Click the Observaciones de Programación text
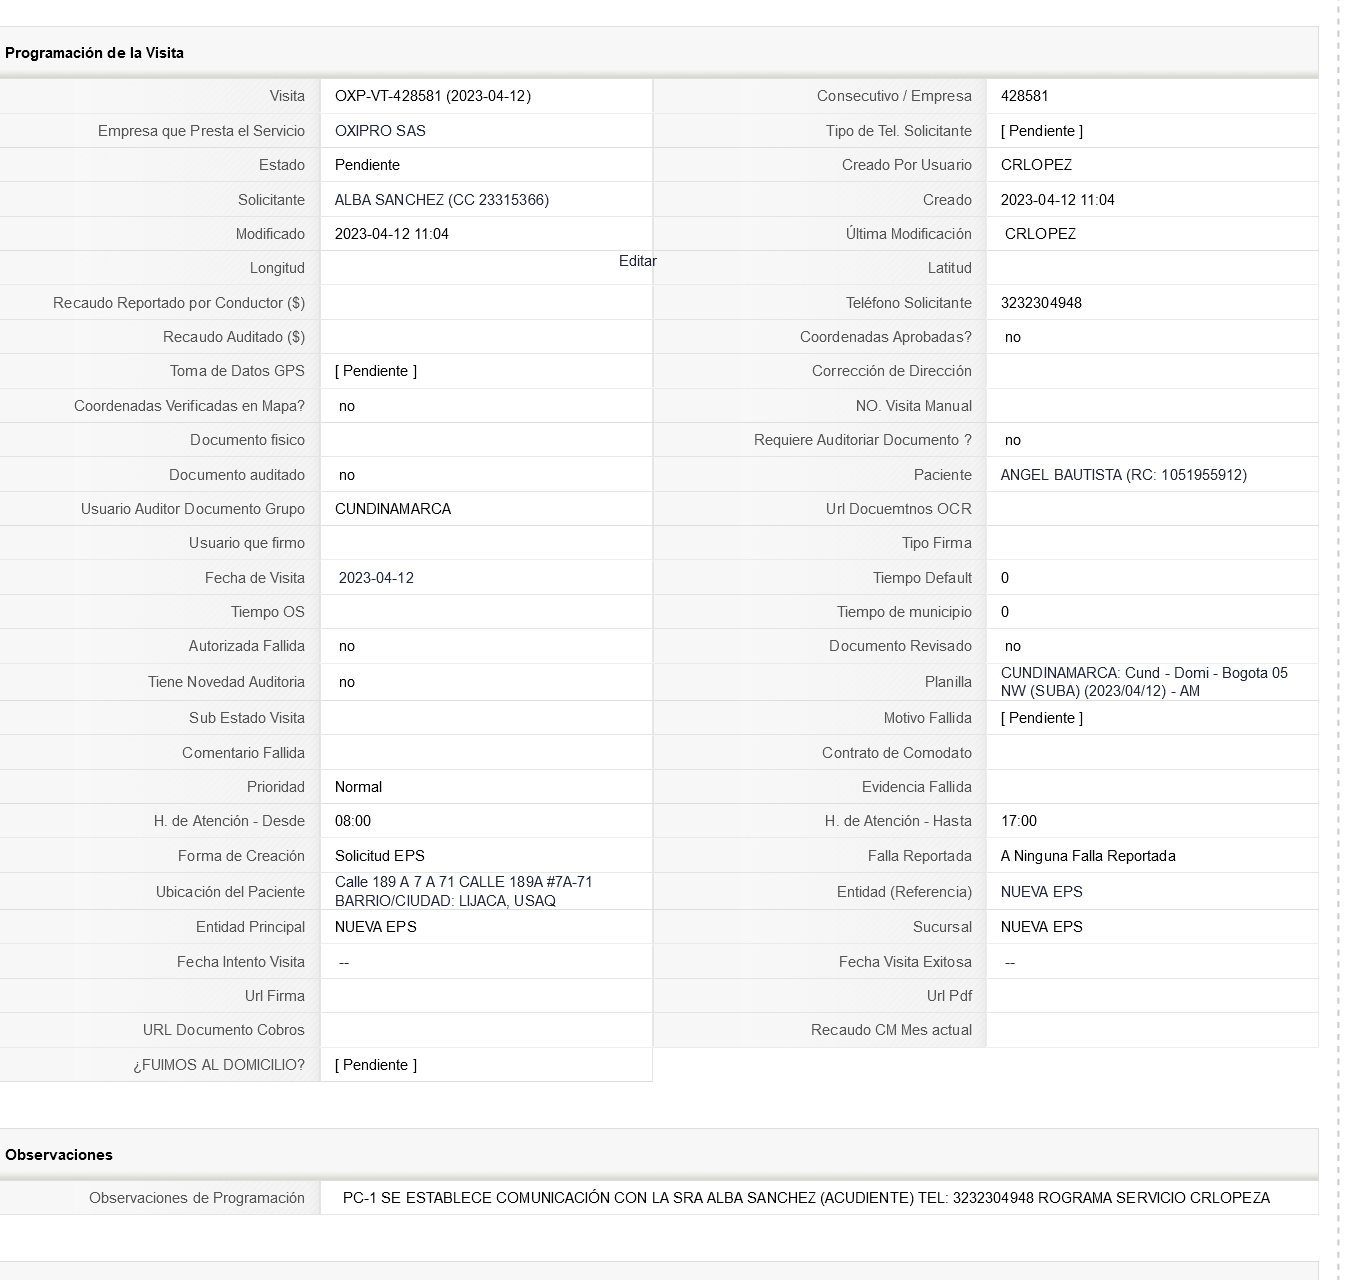The width and height of the screenshot is (1350, 1280). [805, 1198]
